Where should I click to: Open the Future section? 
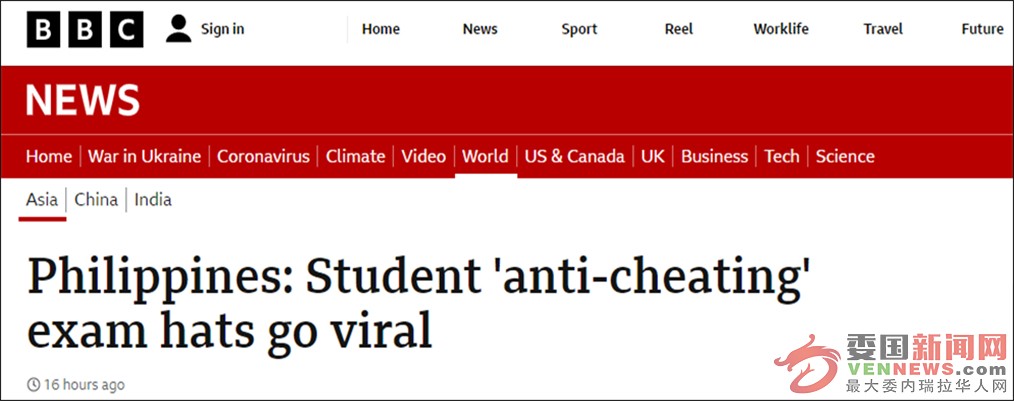(982, 29)
